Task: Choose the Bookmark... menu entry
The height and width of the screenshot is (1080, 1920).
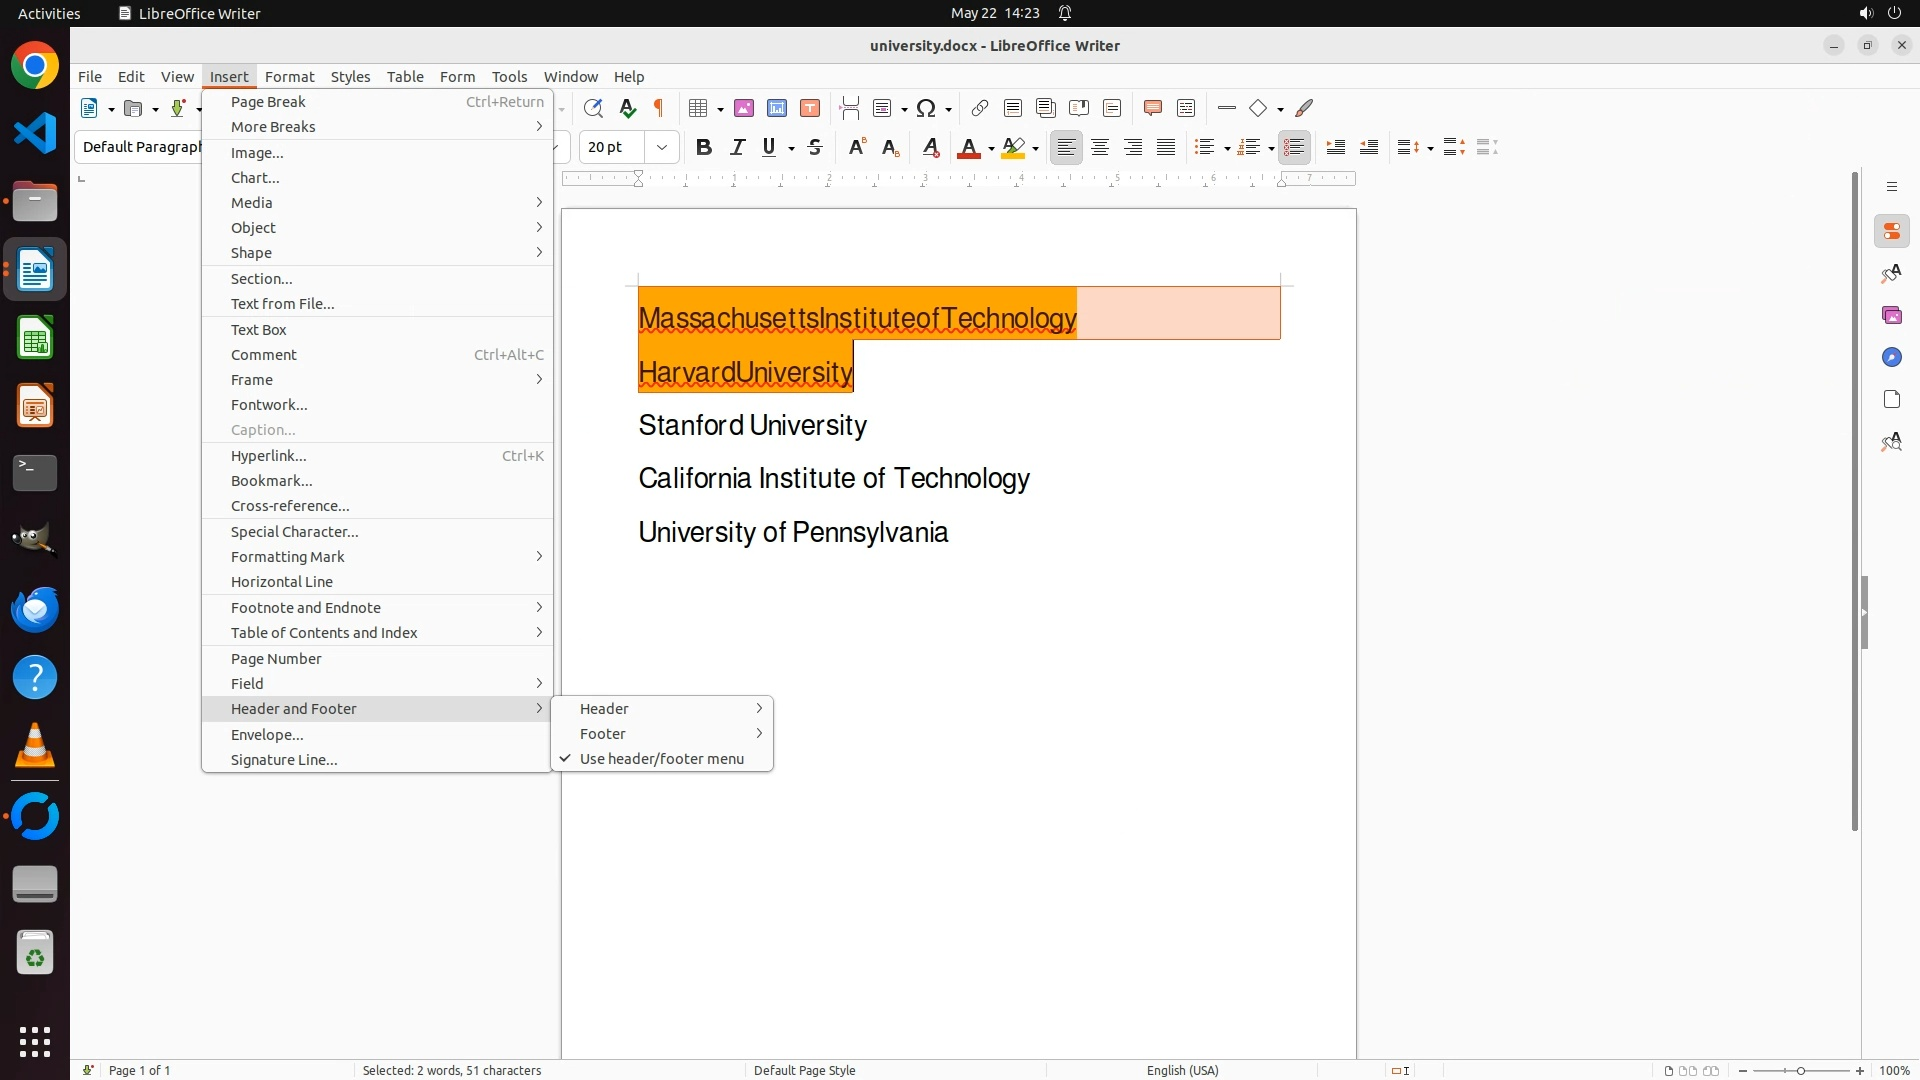Action: coord(271,481)
